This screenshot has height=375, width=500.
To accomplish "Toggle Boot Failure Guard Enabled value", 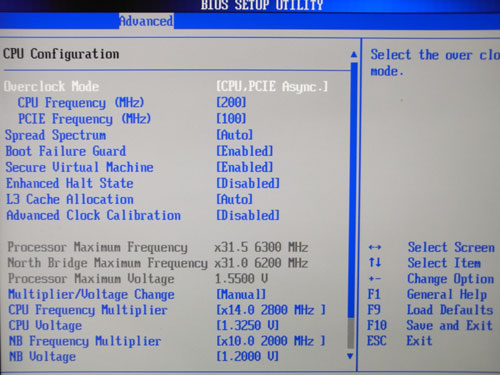I will 245,151.
